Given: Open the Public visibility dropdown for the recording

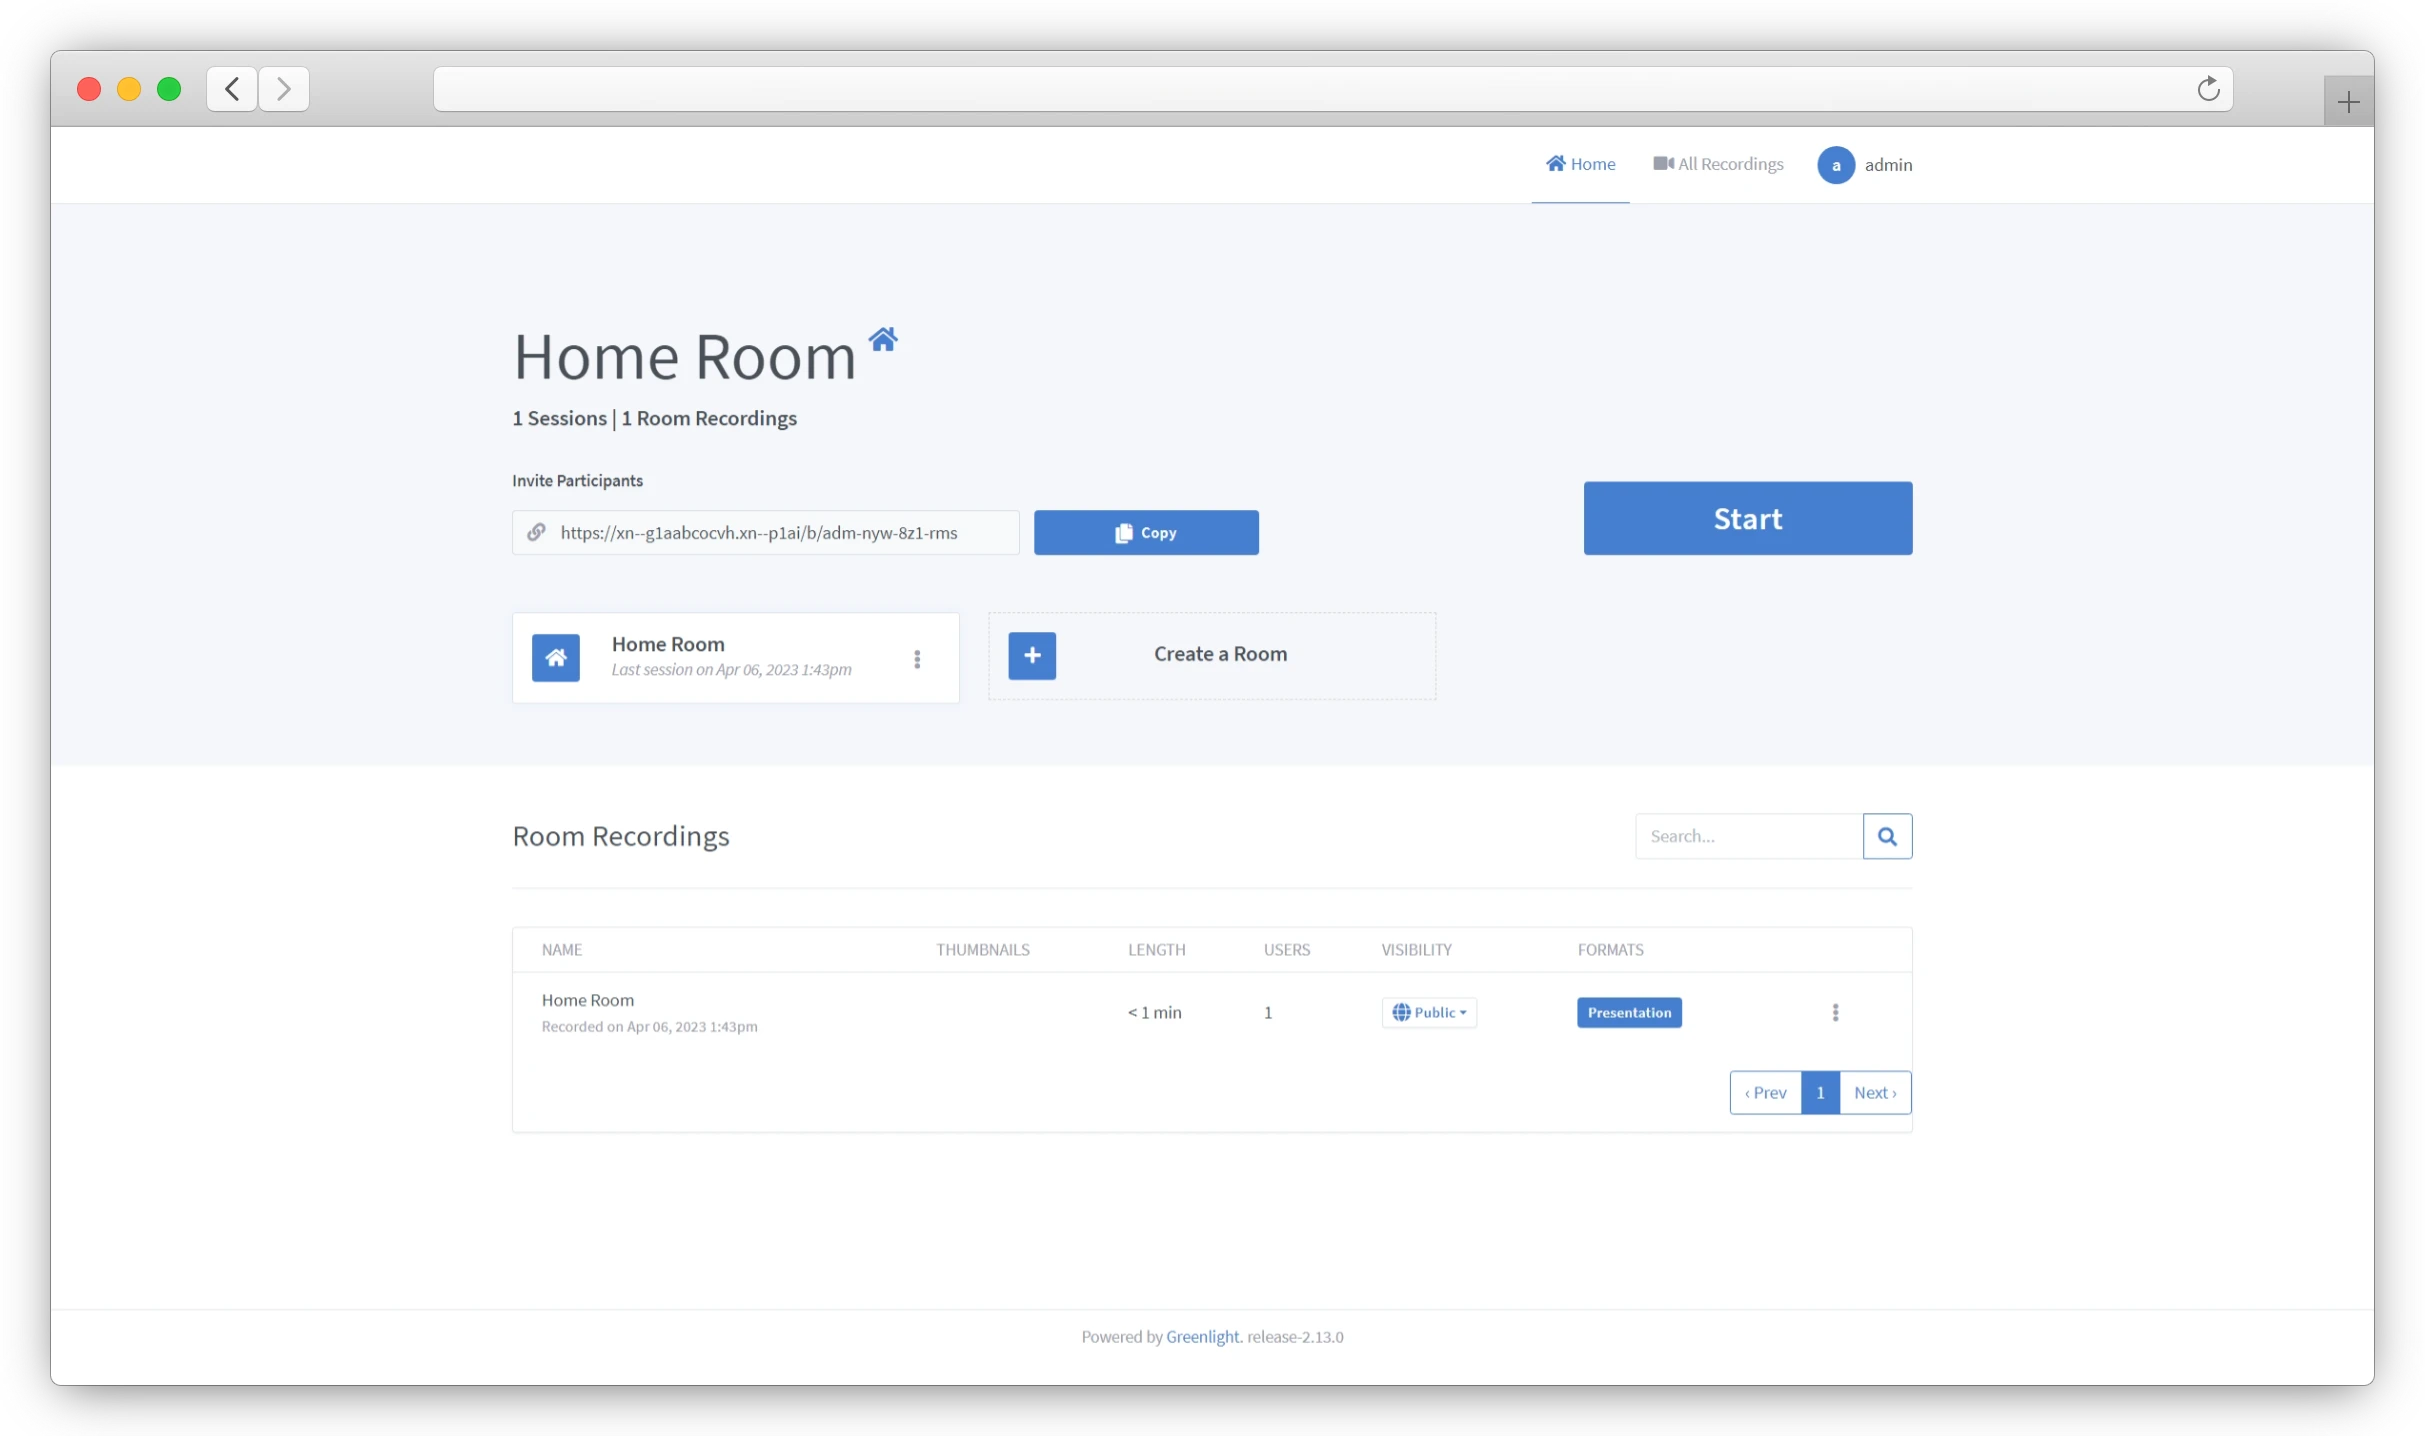Looking at the screenshot, I should pos(1430,1012).
